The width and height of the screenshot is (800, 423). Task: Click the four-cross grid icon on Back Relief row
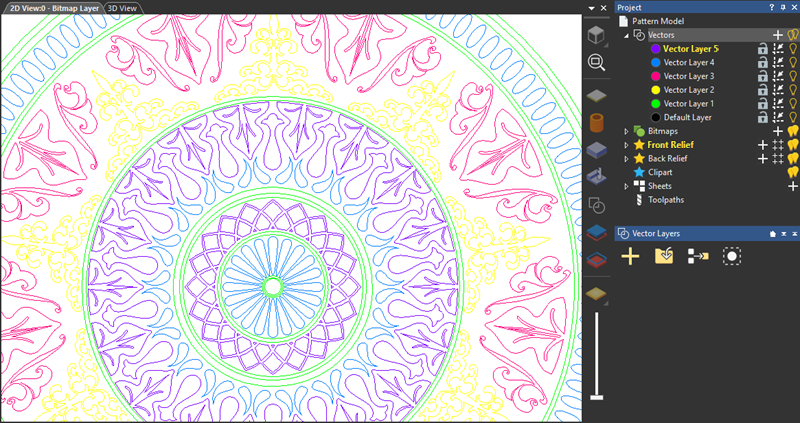click(778, 159)
